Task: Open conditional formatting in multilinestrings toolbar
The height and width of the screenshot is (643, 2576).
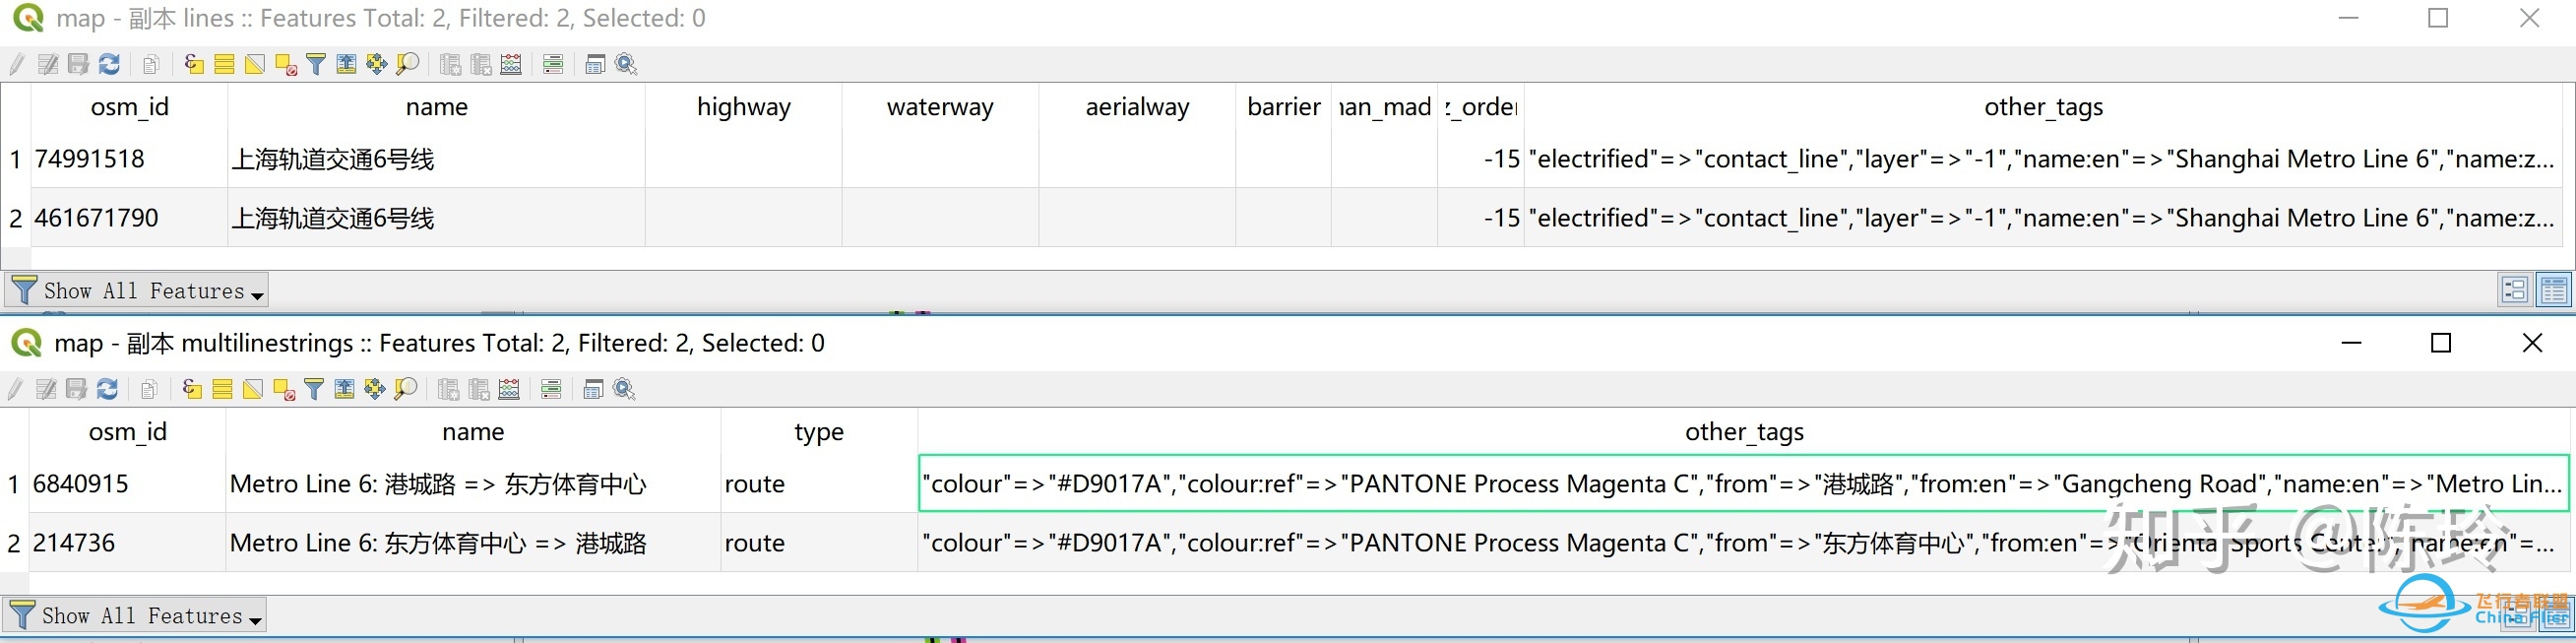Action: pos(551,390)
